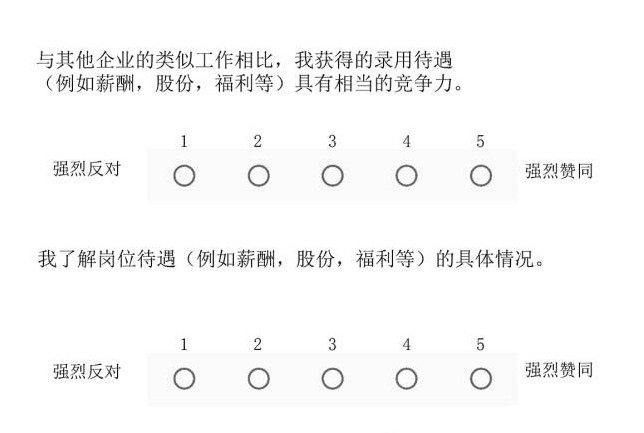The image size is (644, 433).
Task: Click number 4 heading above second scale
Action: (406, 344)
